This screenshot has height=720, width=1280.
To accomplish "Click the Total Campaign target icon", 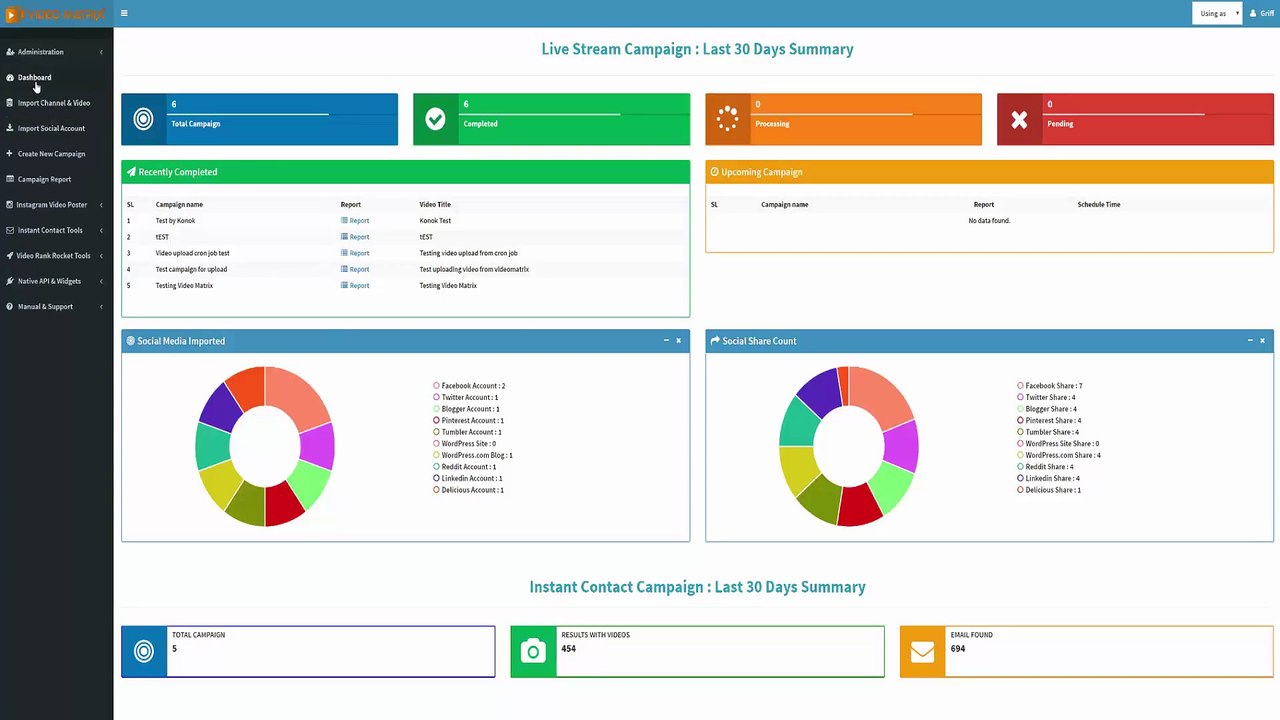I will [x=144, y=119].
